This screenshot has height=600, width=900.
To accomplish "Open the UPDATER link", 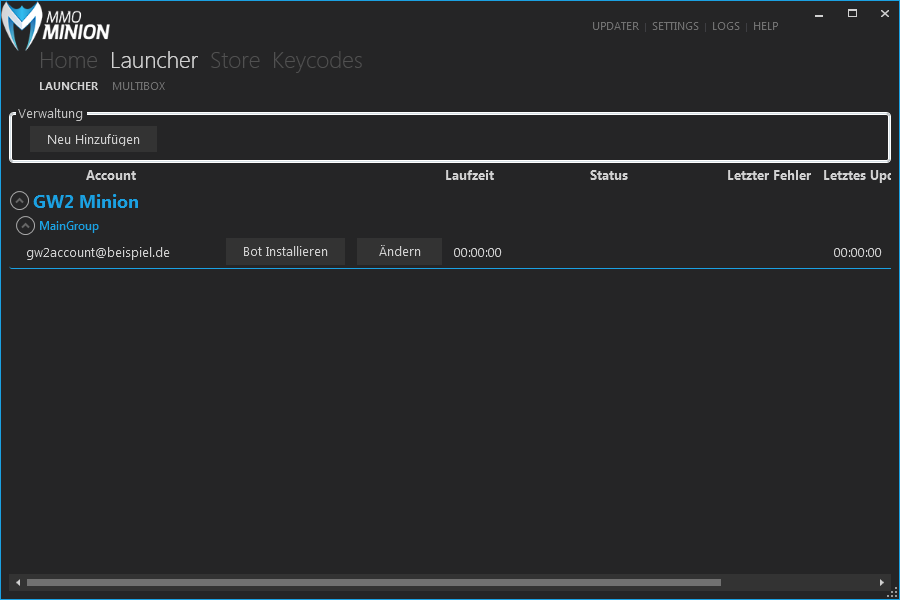I will pos(615,27).
